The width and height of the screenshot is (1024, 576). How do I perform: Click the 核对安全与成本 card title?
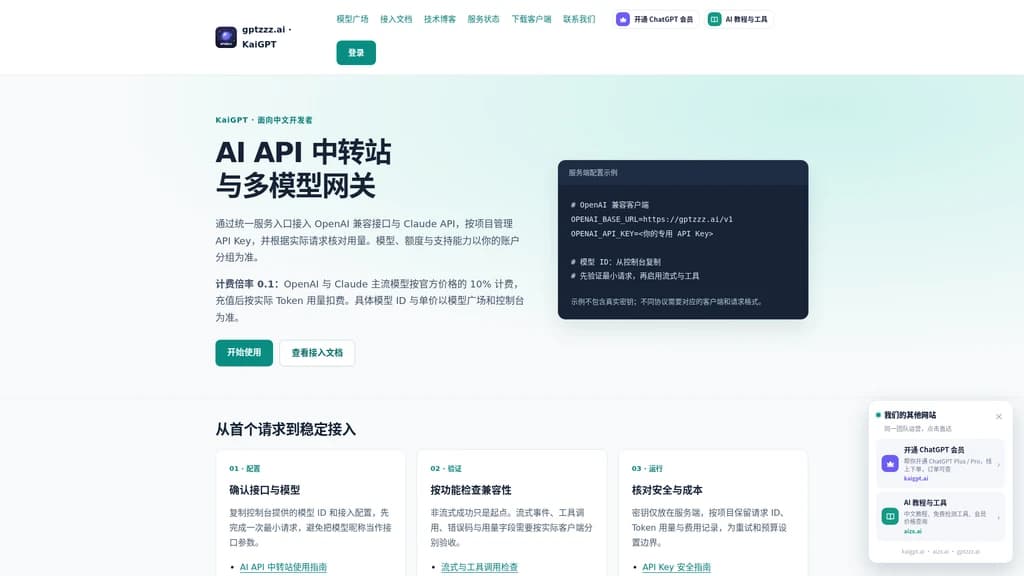(x=667, y=490)
